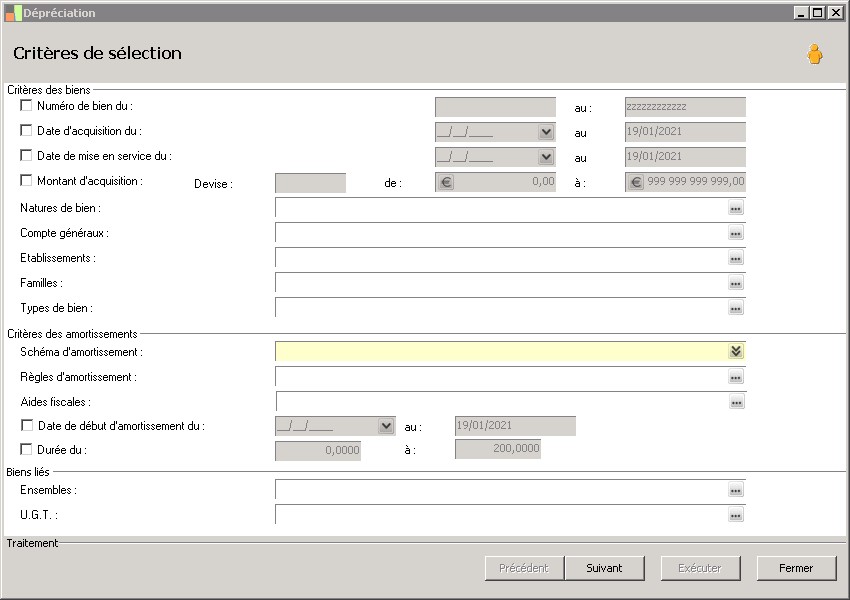The image size is (850, 600).
Task: Toggle the Montant d'acquisition checkbox
Action: tap(26, 181)
